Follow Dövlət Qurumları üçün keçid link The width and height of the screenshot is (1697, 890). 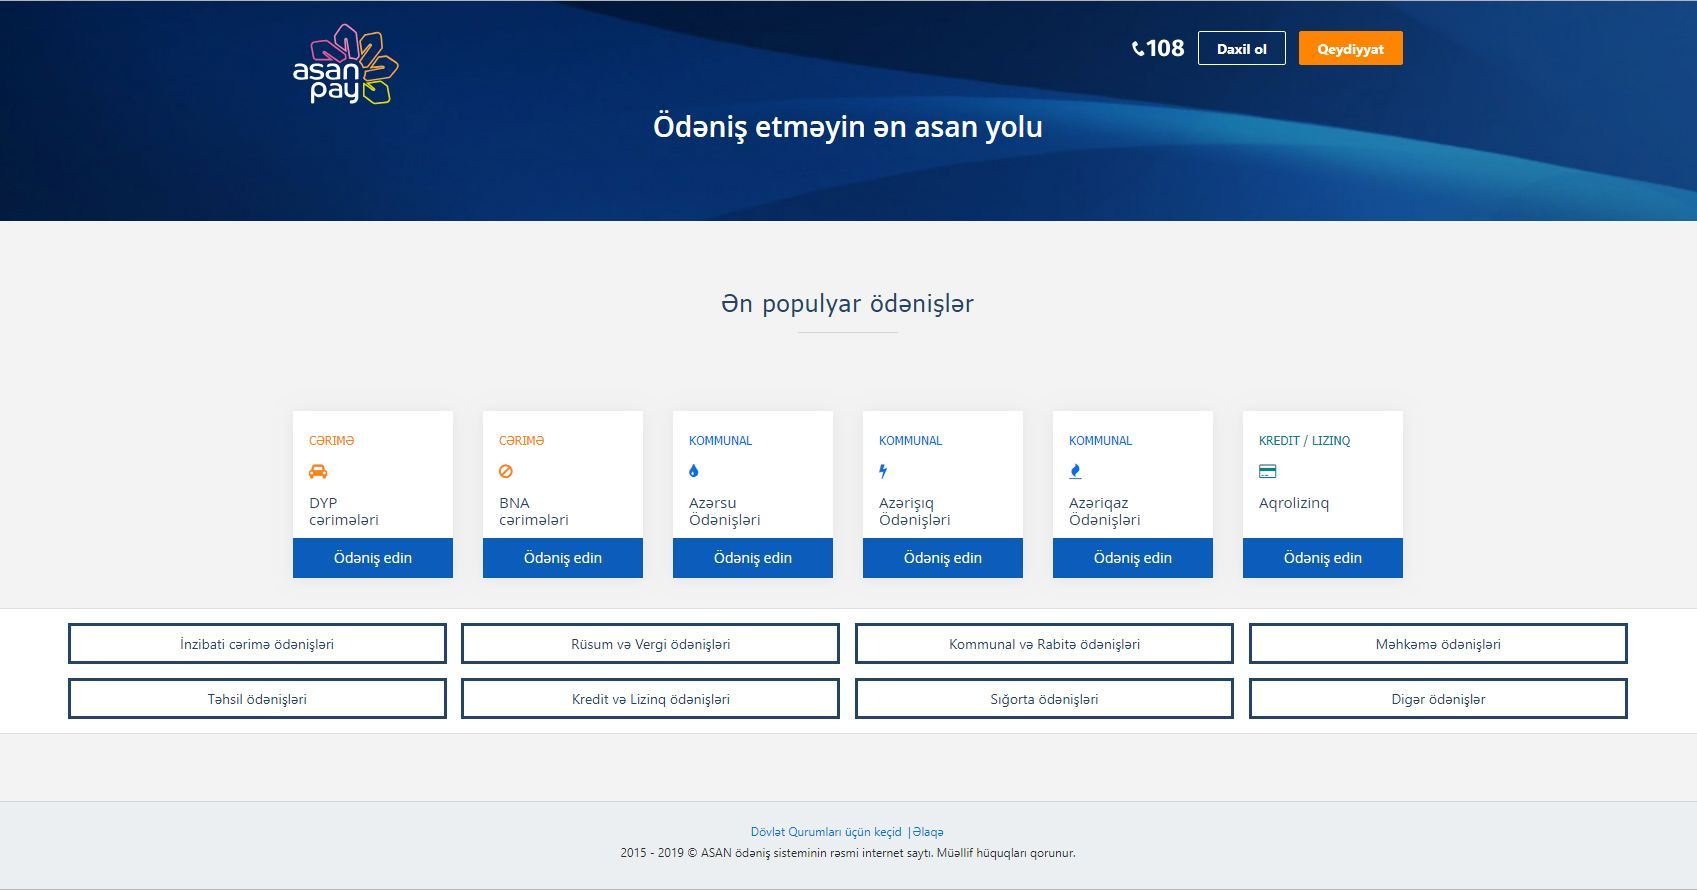click(826, 832)
